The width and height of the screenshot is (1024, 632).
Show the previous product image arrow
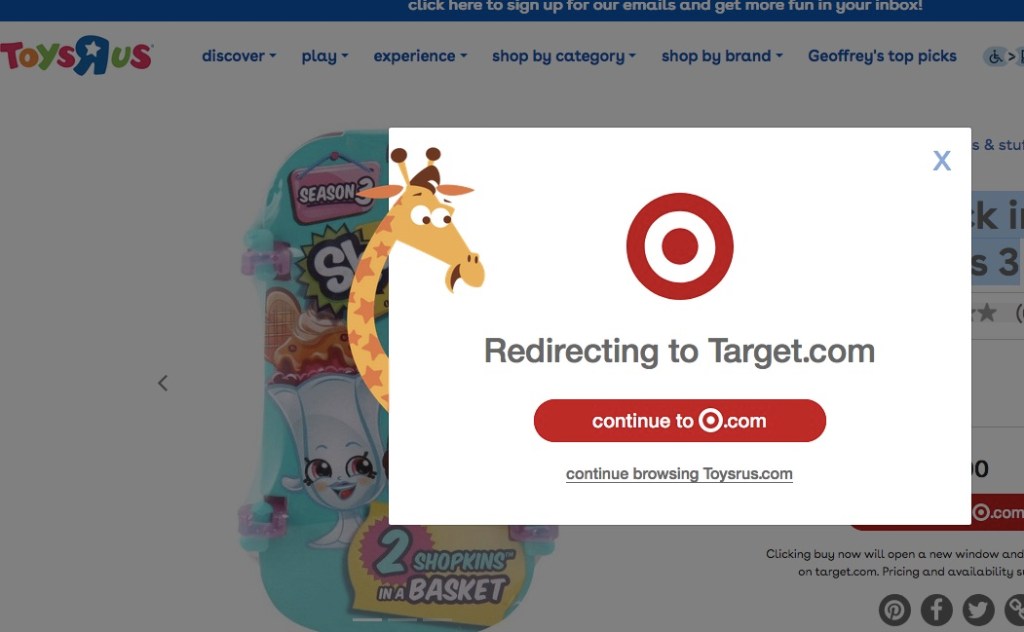[x=163, y=383]
